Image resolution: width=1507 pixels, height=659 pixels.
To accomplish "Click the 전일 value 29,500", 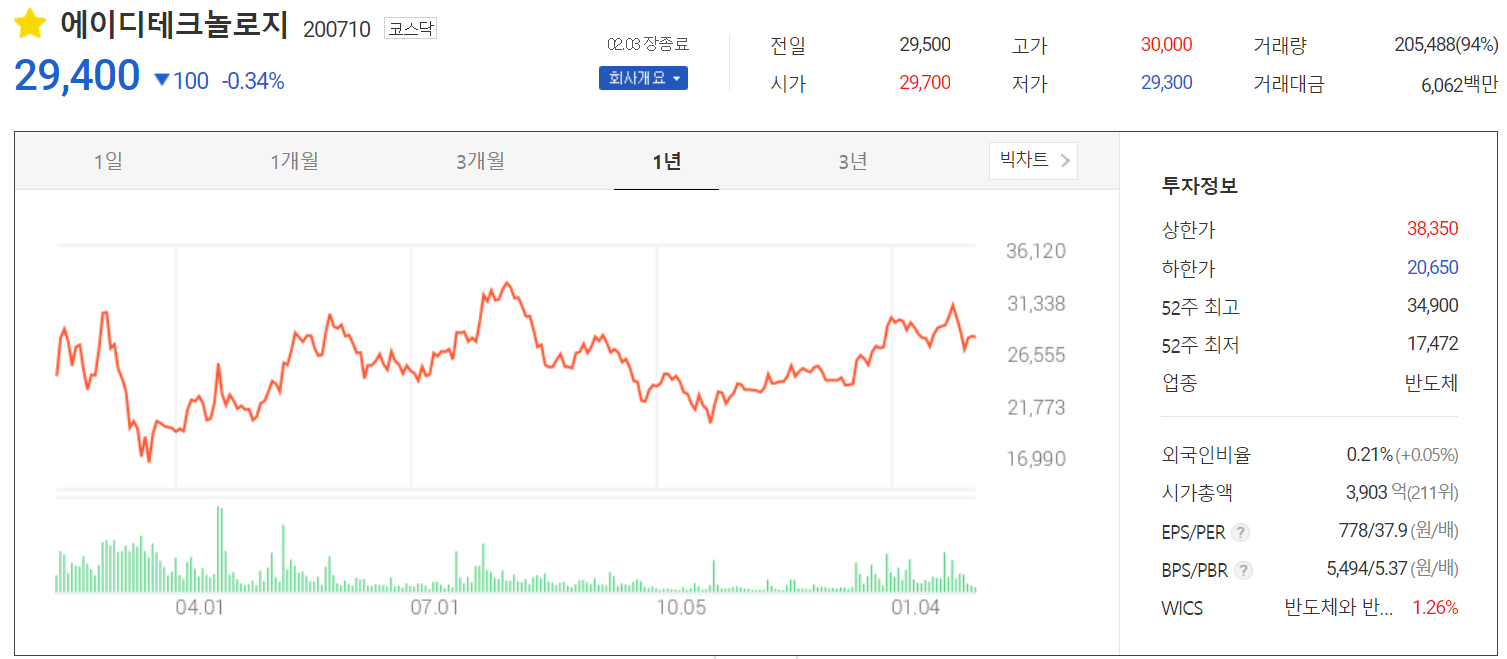I will coord(925,45).
